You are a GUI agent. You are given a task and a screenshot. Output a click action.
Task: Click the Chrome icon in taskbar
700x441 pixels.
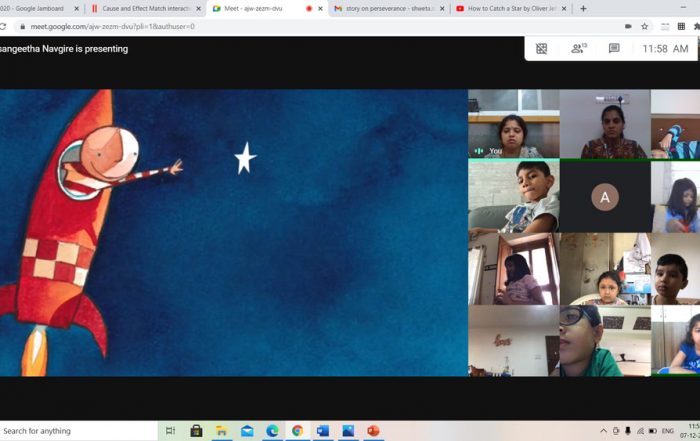tap(297, 431)
